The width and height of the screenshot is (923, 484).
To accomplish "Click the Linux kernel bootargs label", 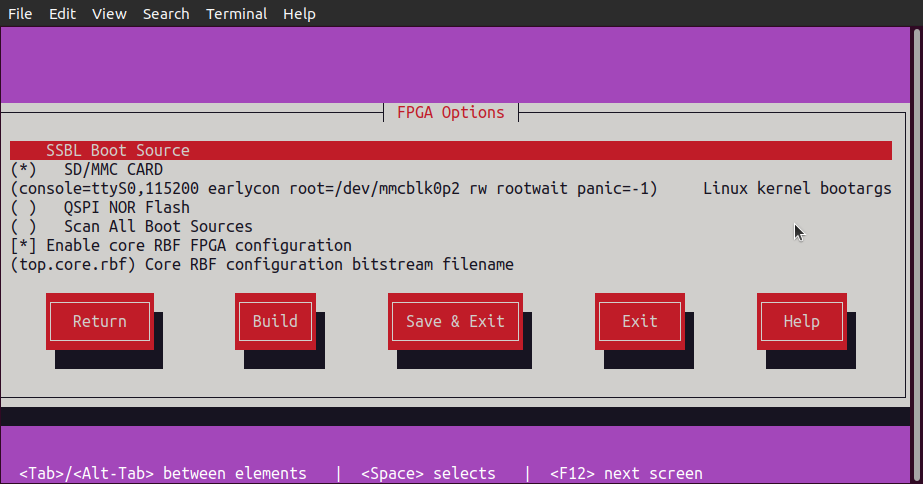I will pyautogui.click(x=797, y=189).
